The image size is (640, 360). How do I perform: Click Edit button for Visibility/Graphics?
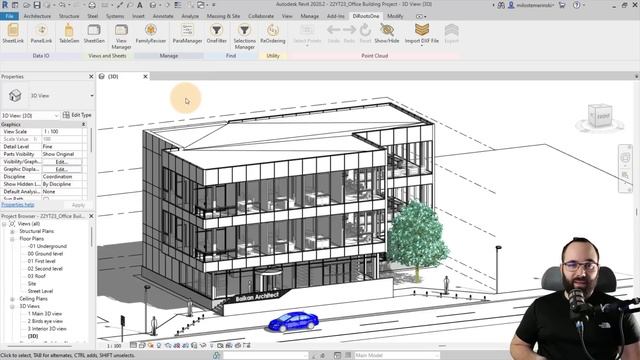click(x=62, y=162)
